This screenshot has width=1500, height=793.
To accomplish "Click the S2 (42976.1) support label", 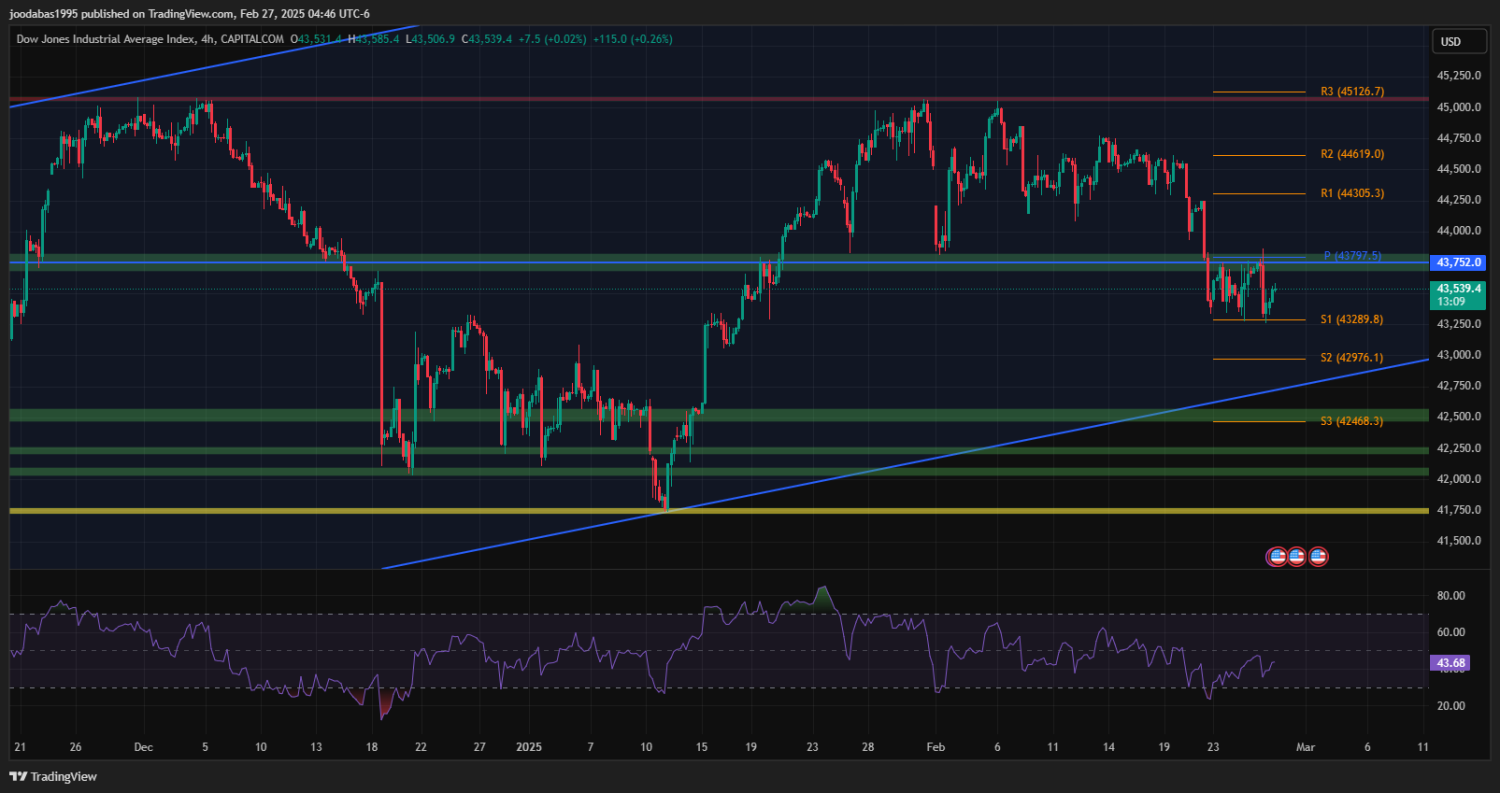I will (1351, 358).
